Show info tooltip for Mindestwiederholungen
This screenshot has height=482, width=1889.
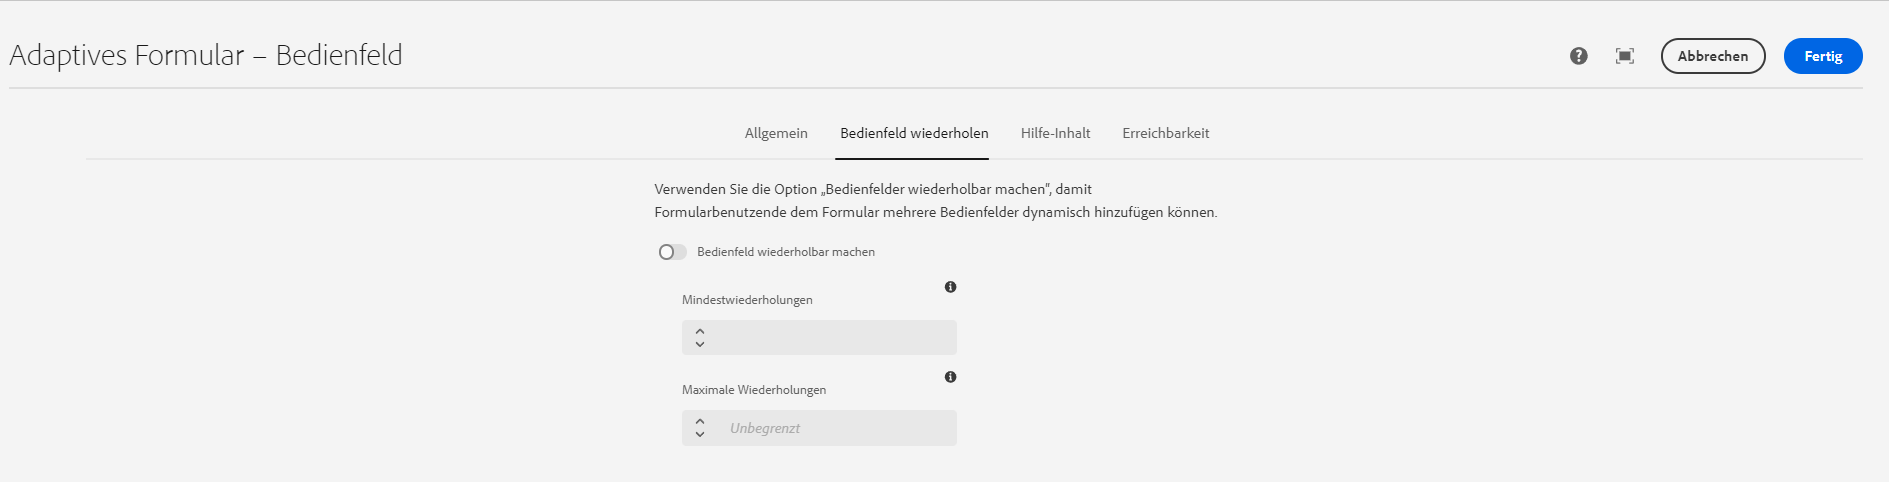(x=950, y=287)
